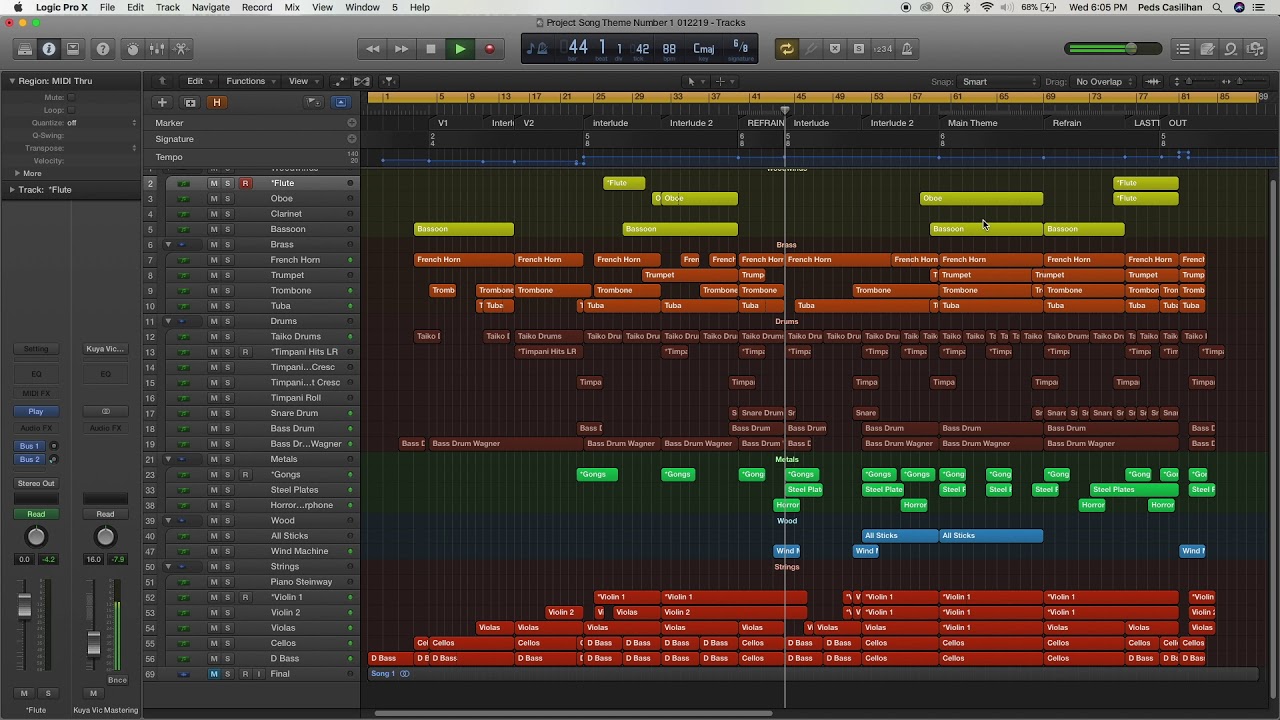
Task: Toggle Cycle mode button
Action: [787, 49]
